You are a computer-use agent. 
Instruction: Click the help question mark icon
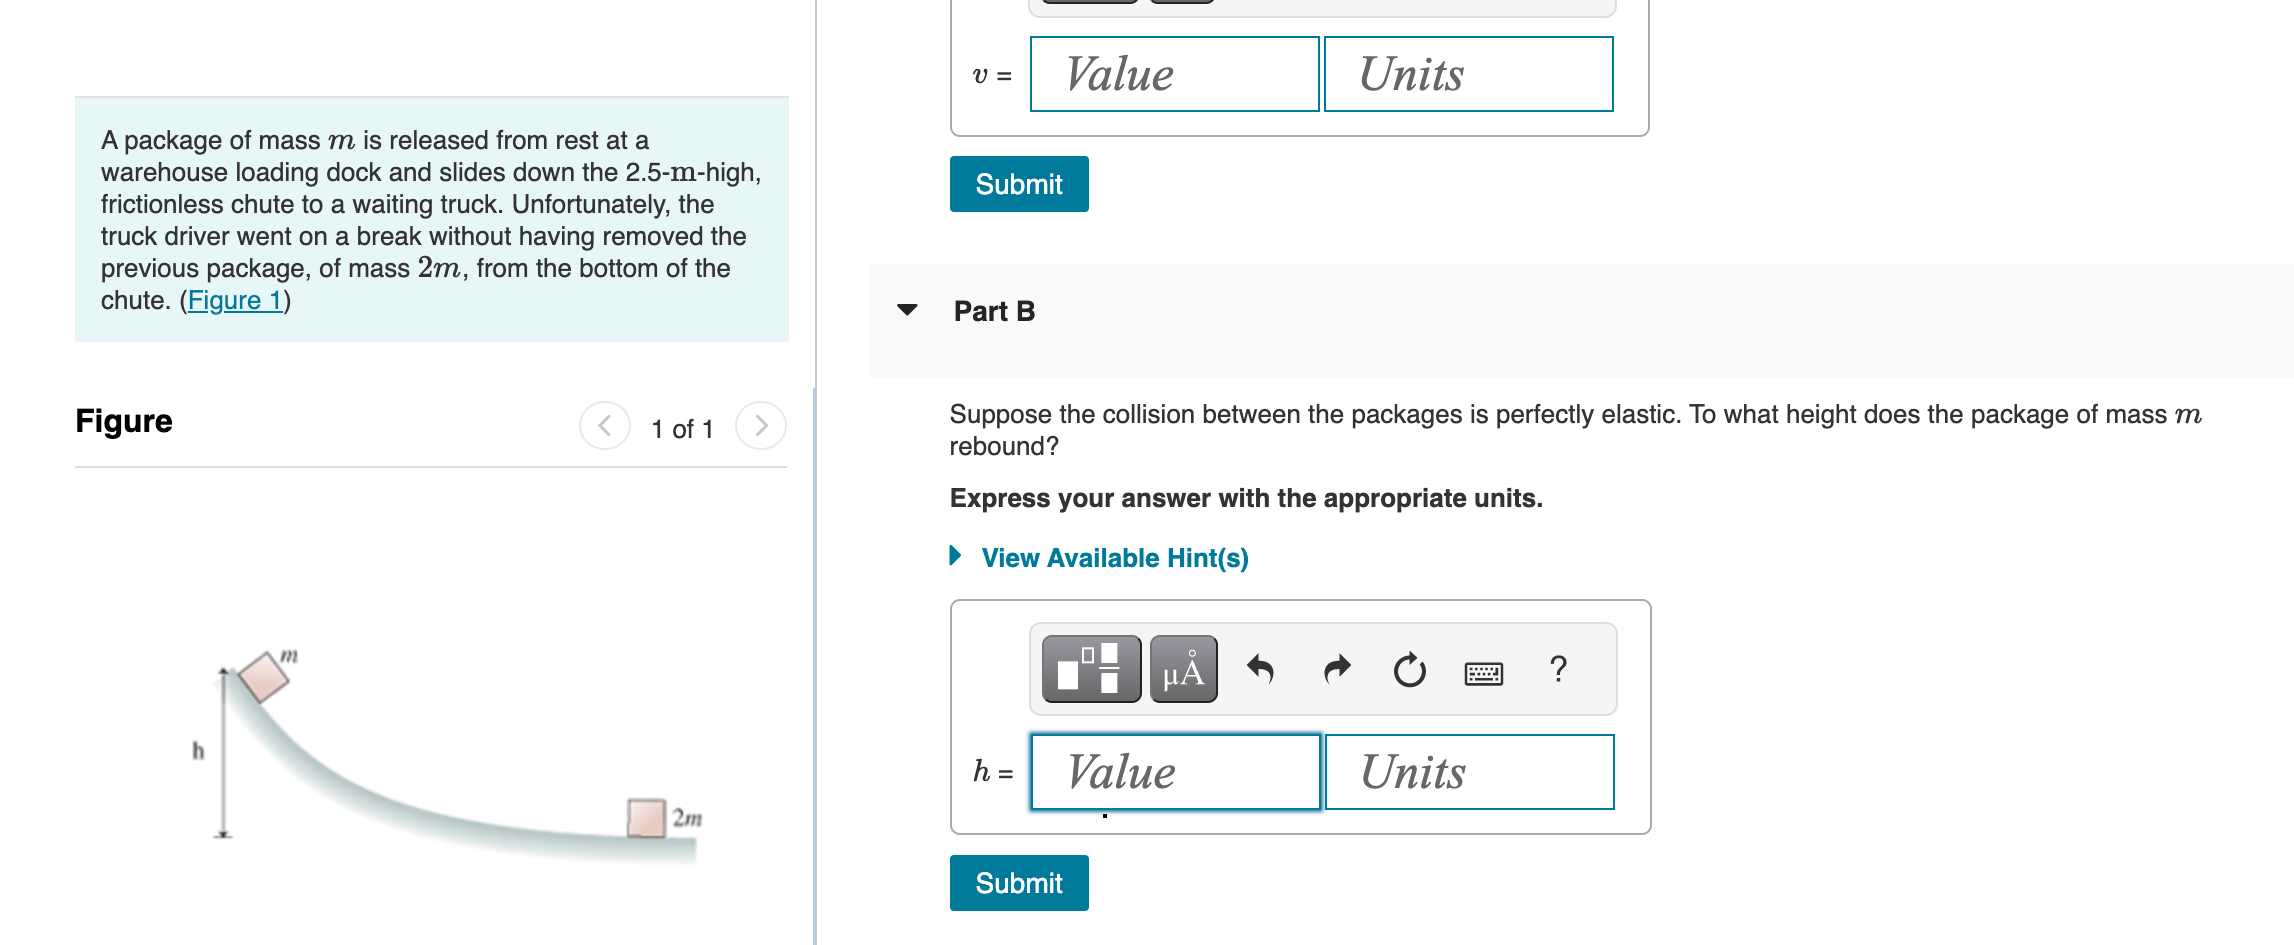point(1558,670)
